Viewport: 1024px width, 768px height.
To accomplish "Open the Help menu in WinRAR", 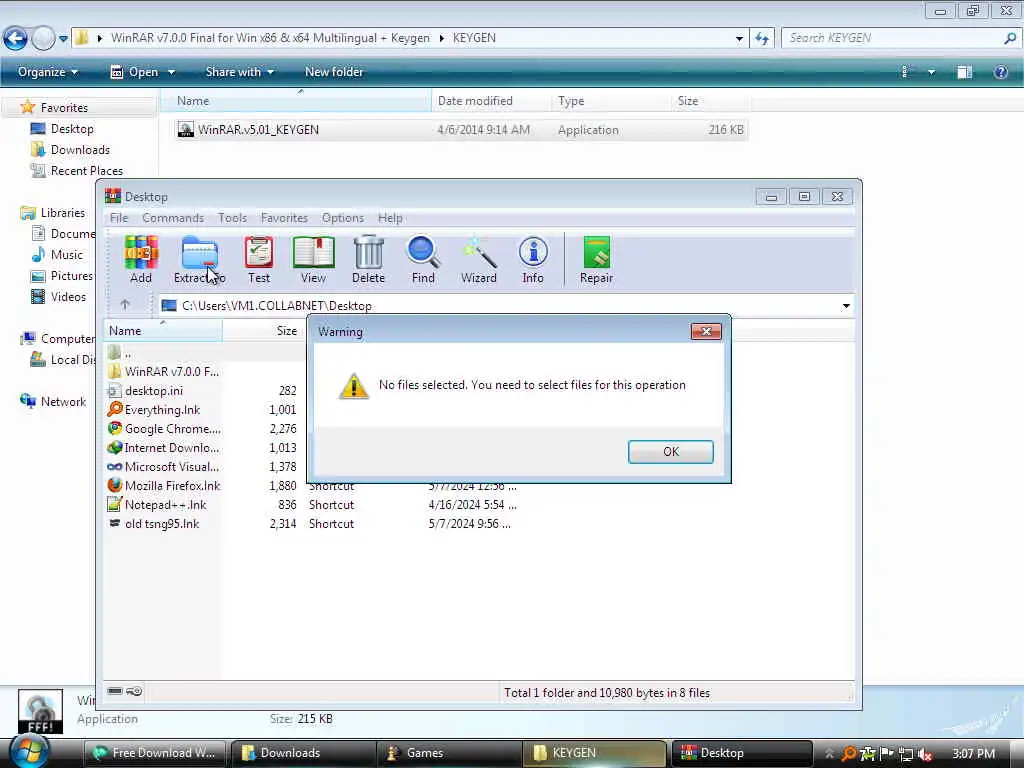I will pyautogui.click(x=391, y=218).
